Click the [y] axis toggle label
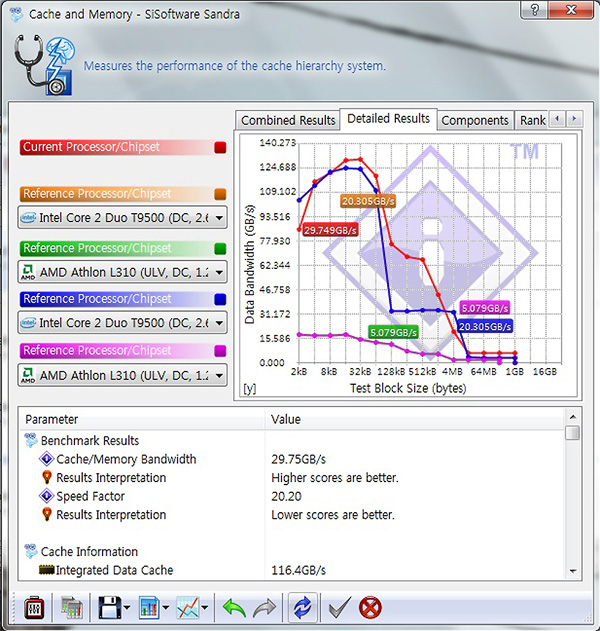Screen dimensions: 600x631 click(x=249, y=389)
